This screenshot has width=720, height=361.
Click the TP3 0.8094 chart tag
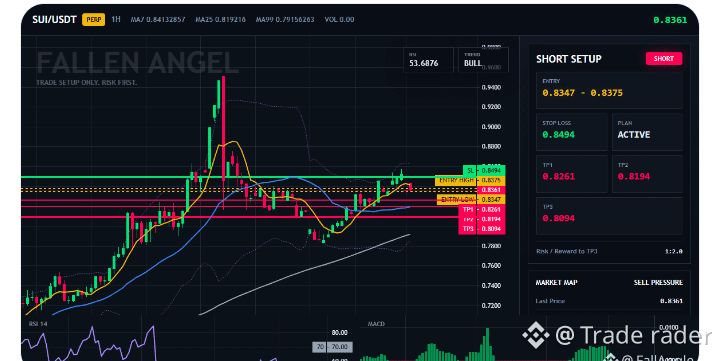[482, 229]
